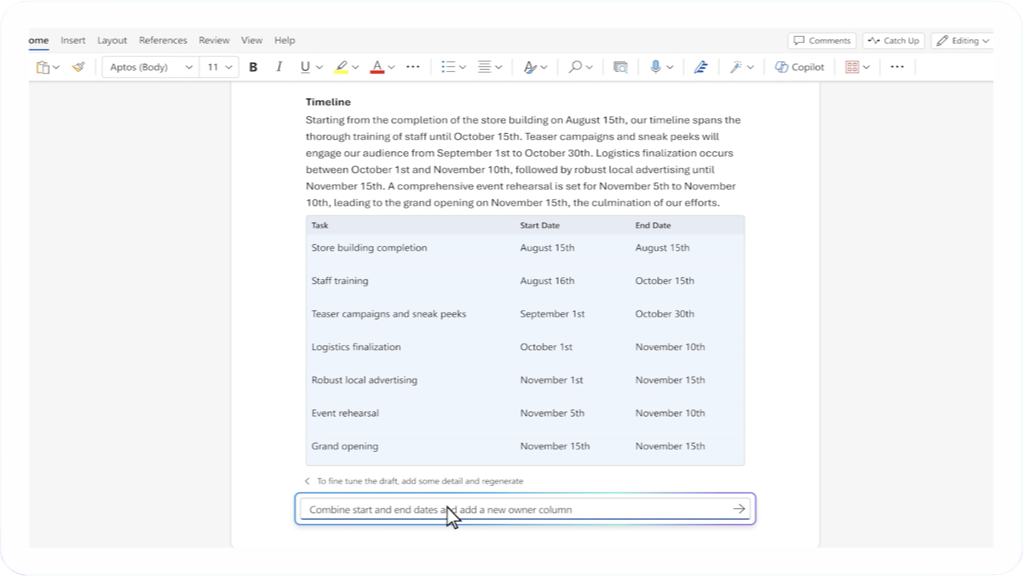Switch to the References tab

pos(163,40)
